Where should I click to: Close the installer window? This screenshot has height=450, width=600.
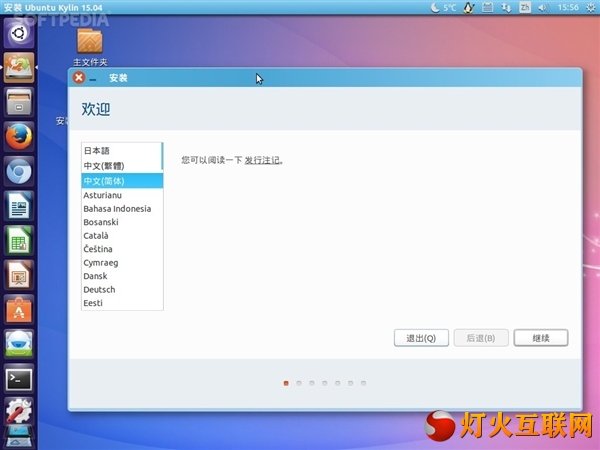click(79, 78)
